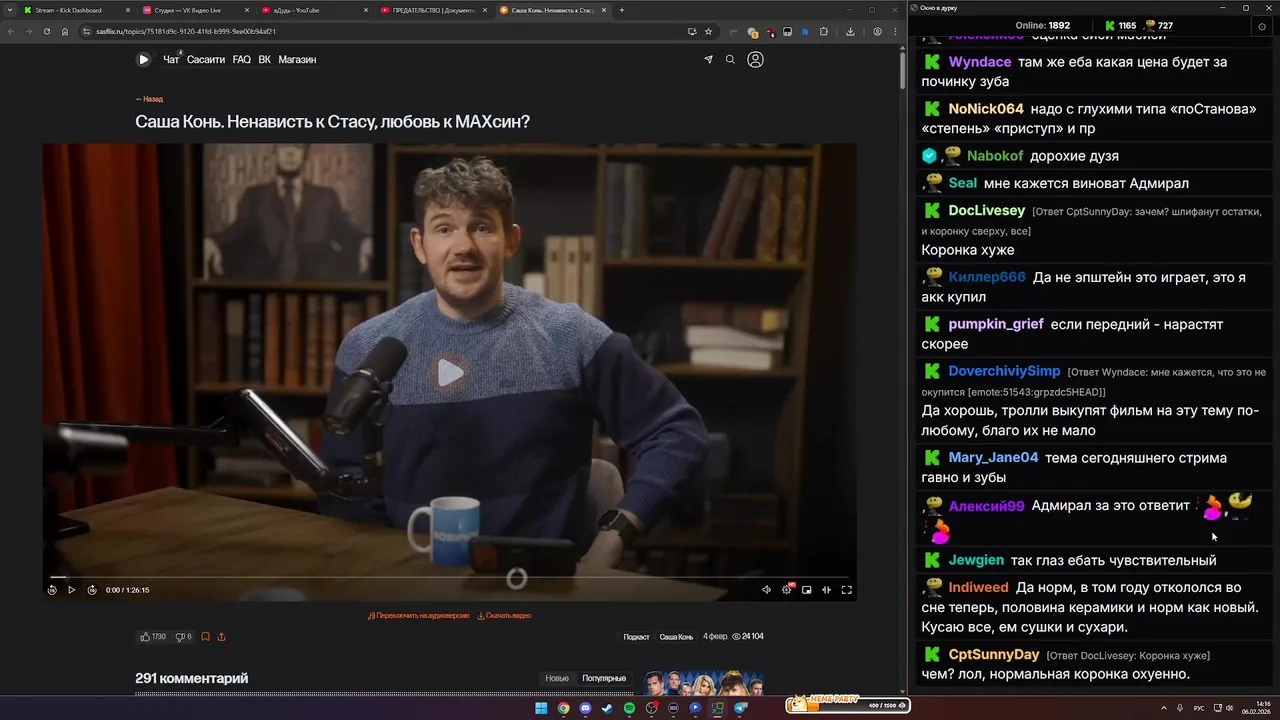
Task: Switch keyboard language РУС indicator
Action: (1199, 708)
